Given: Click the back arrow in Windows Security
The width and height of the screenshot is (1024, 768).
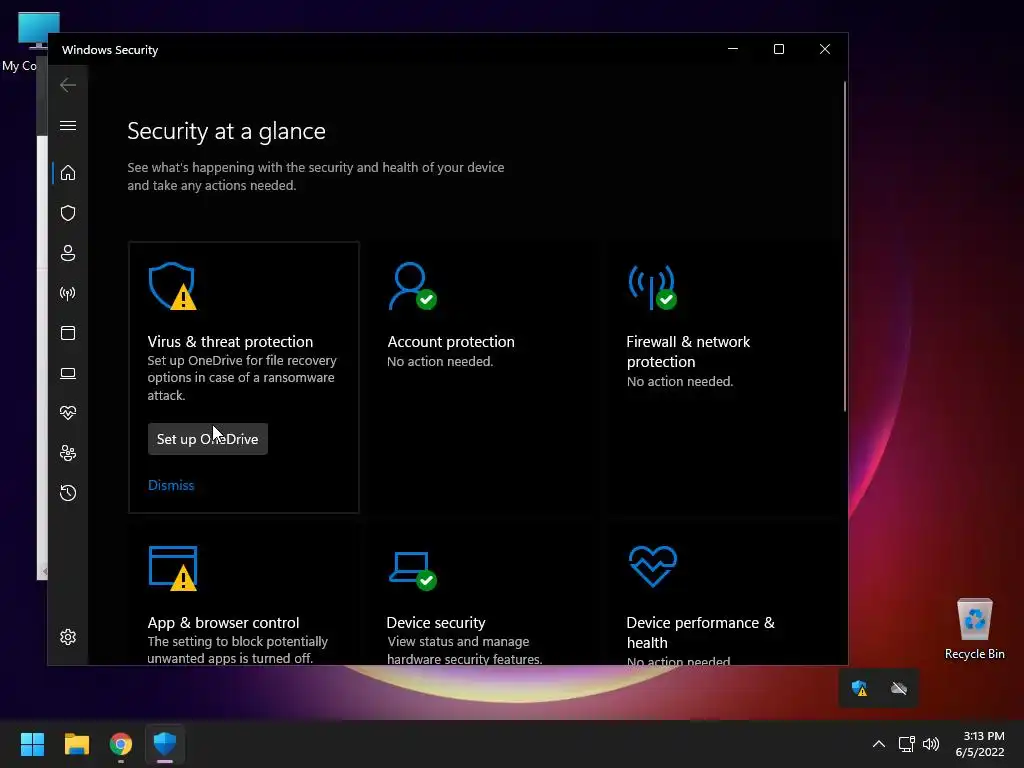Looking at the screenshot, I should [x=68, y=85].
